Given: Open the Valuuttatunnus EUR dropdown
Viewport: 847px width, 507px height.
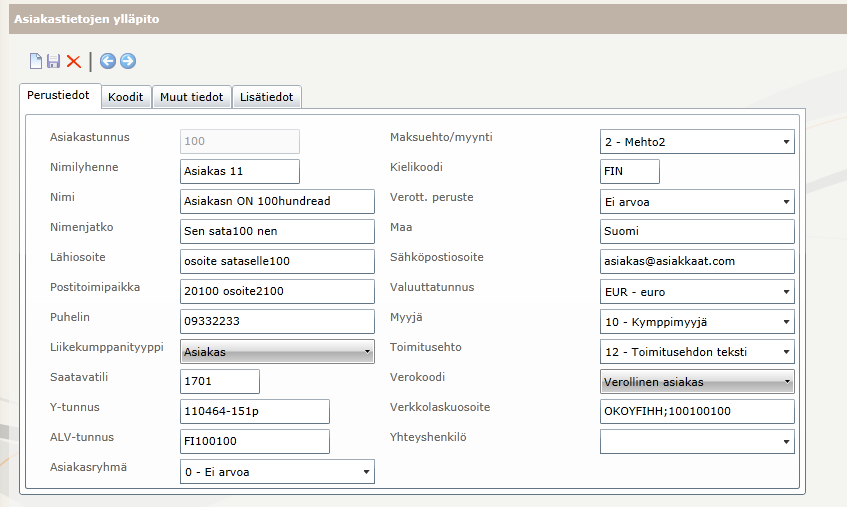Looking at the screenshot, I should [697, 292].
